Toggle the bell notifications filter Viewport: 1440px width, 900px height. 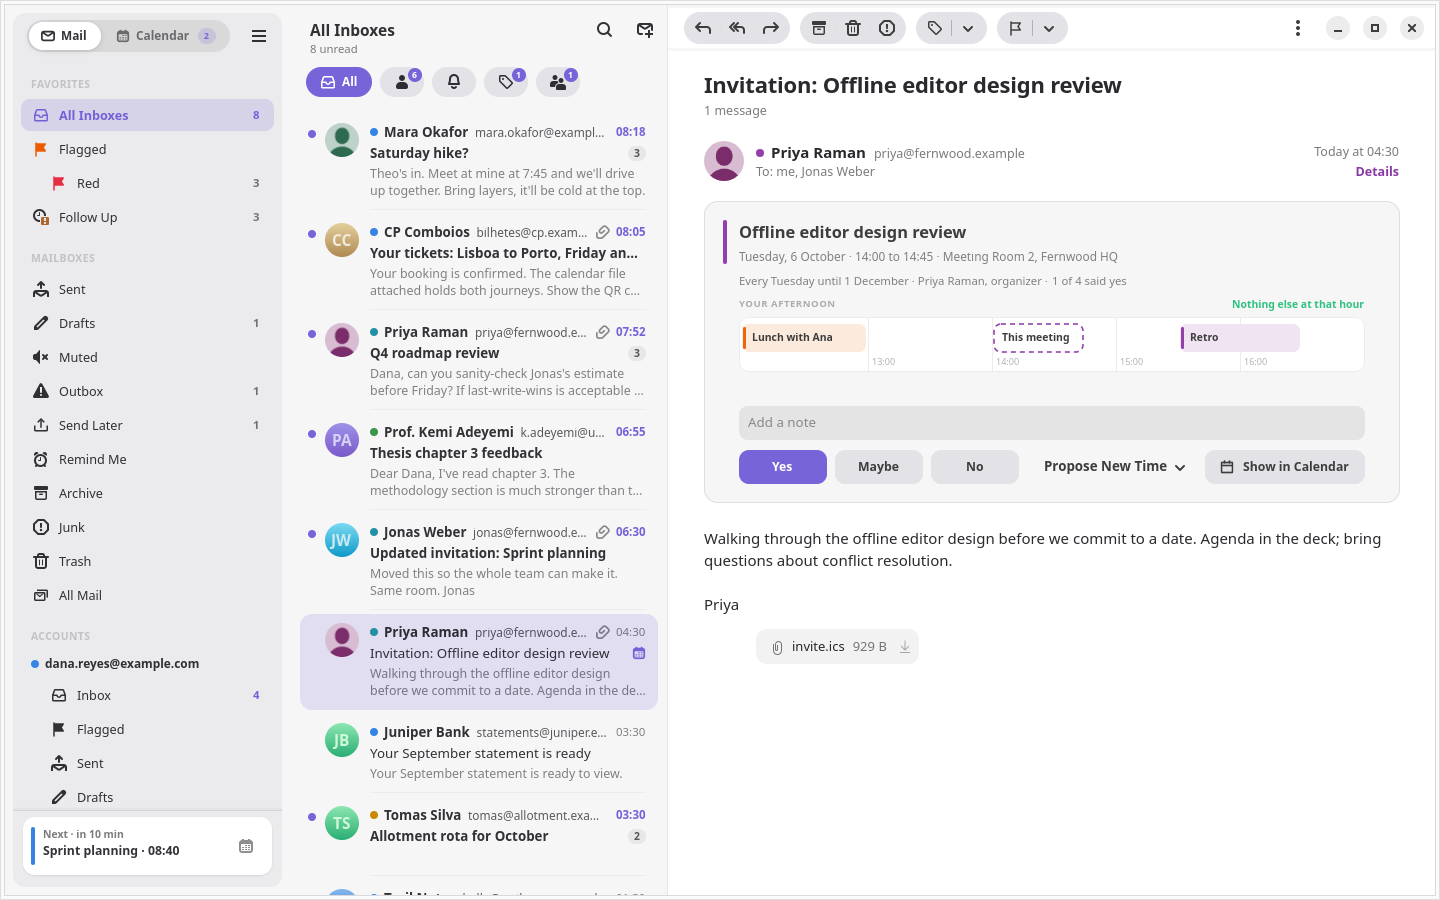454,82
